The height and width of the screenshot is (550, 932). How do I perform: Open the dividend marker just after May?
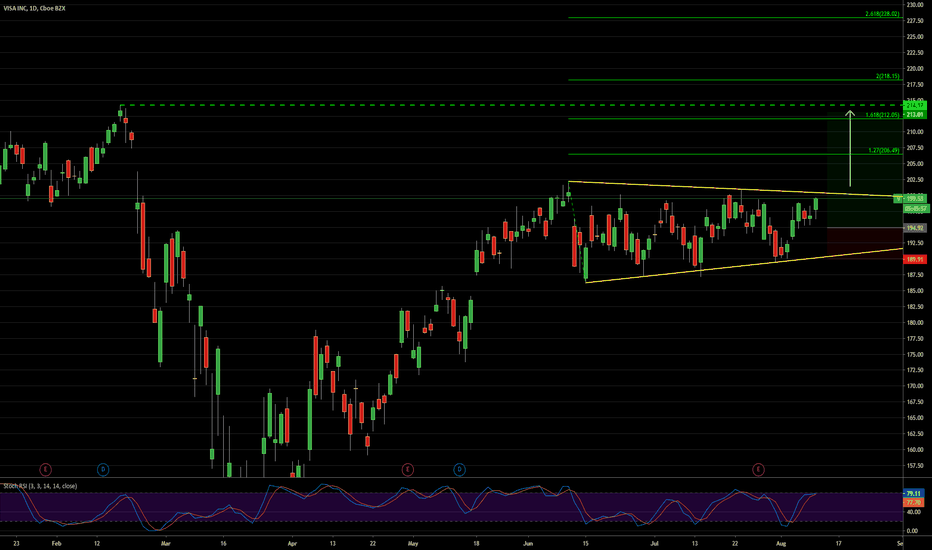point(459,470)
